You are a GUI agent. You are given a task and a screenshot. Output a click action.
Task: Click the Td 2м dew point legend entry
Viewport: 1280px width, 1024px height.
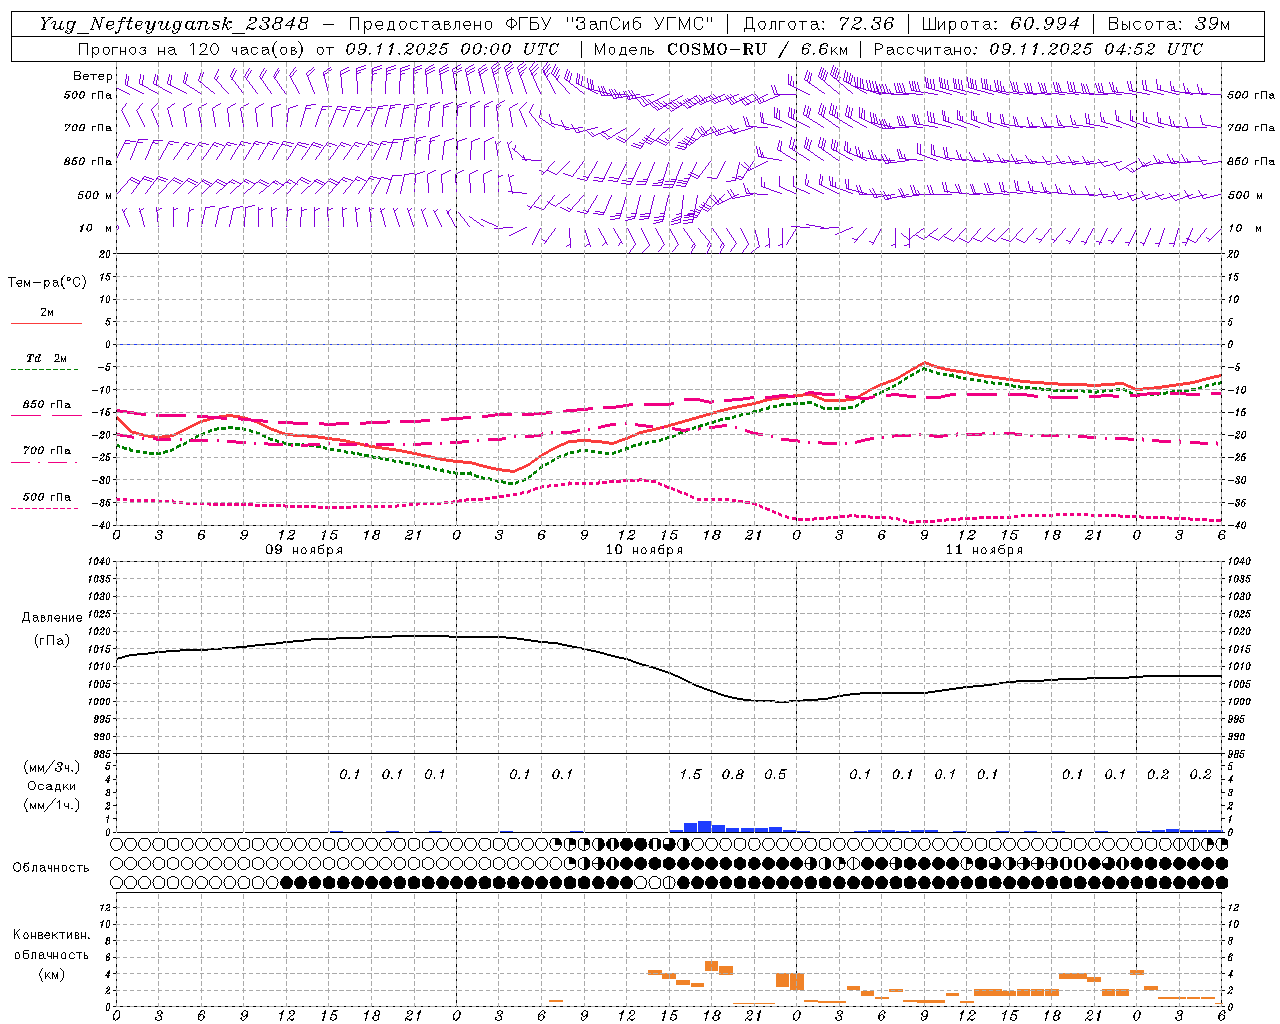pyautogui.click(x=46, y=358)
